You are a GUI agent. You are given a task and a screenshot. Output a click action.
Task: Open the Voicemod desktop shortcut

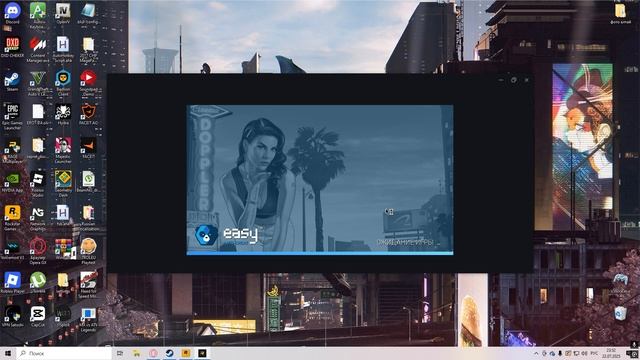pyautogui.click(x=12, y=249)
